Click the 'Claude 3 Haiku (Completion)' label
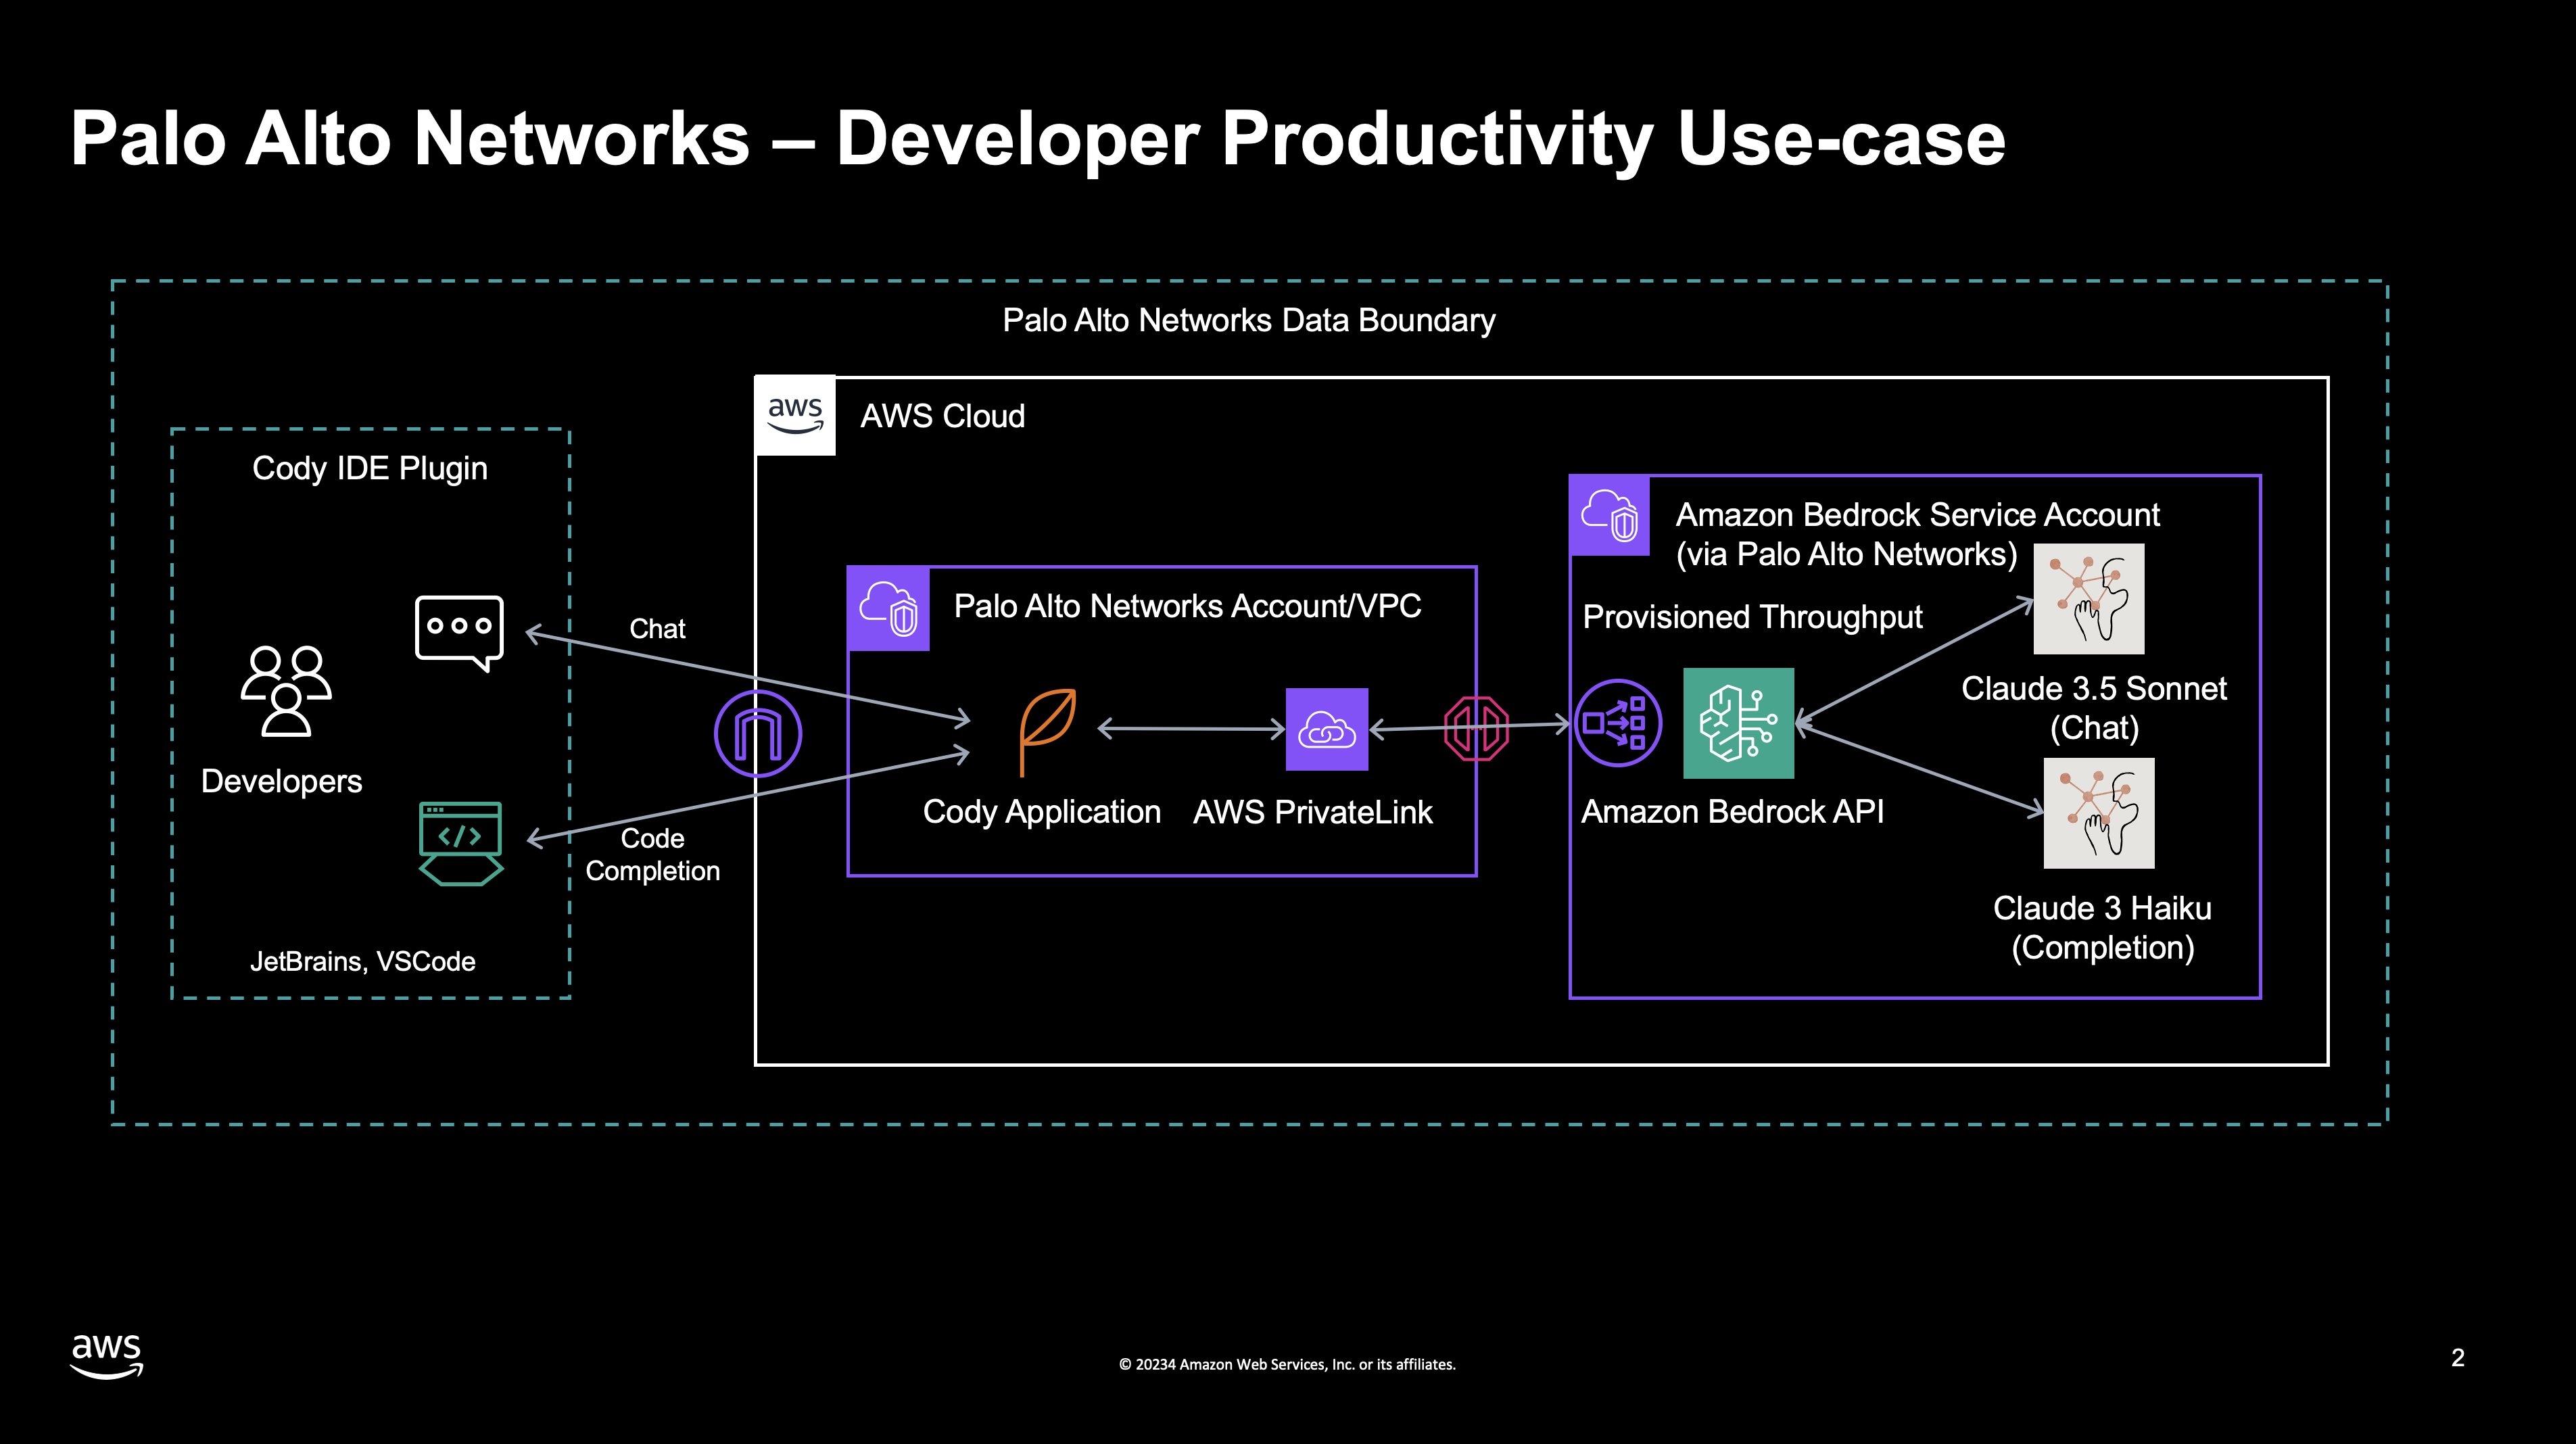This screenshot has height=1444, width=2576. click(x=2102, y=928)
